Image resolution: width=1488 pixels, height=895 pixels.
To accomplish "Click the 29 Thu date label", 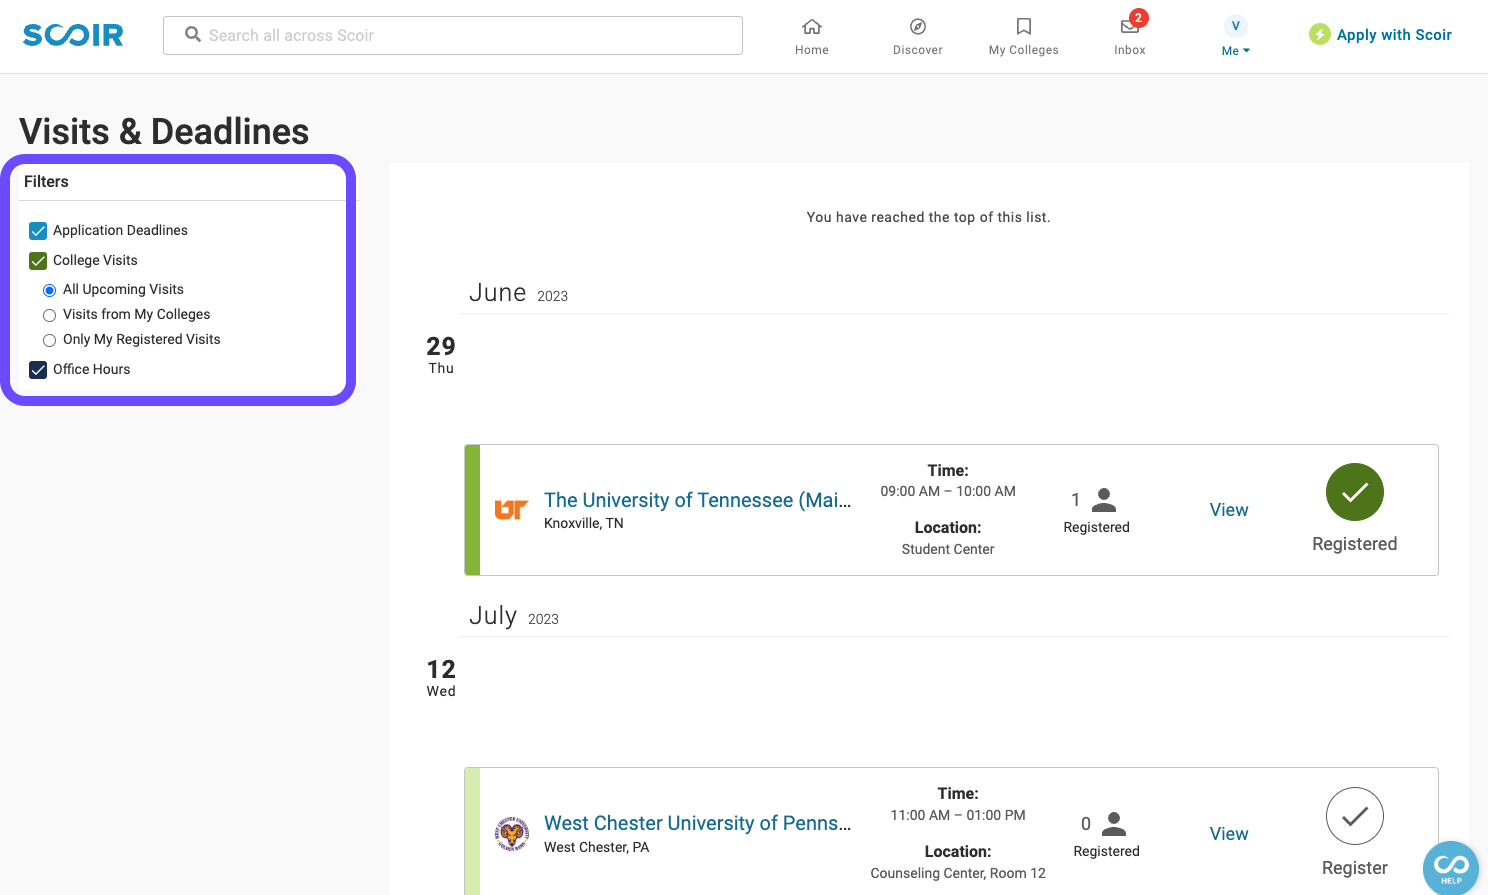I will (441, 354).
